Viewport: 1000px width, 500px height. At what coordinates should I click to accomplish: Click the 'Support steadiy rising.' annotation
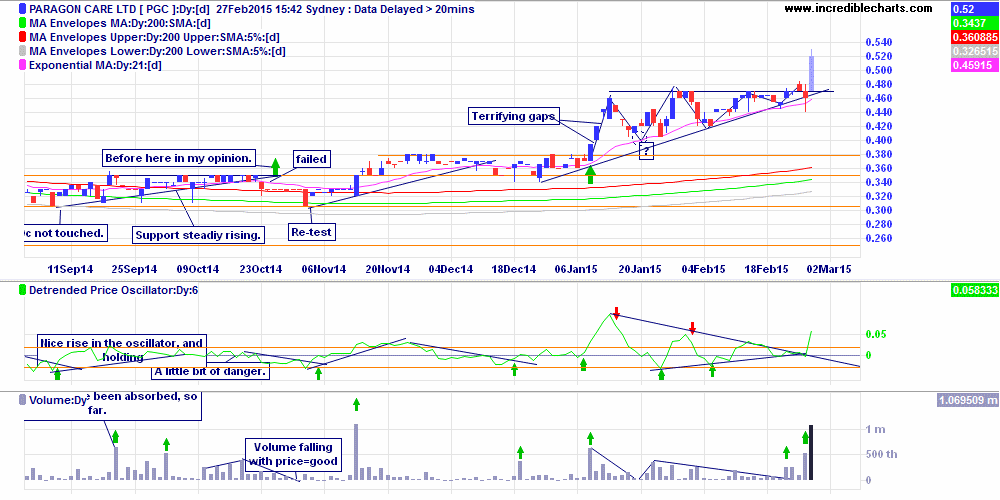[198, 235]
